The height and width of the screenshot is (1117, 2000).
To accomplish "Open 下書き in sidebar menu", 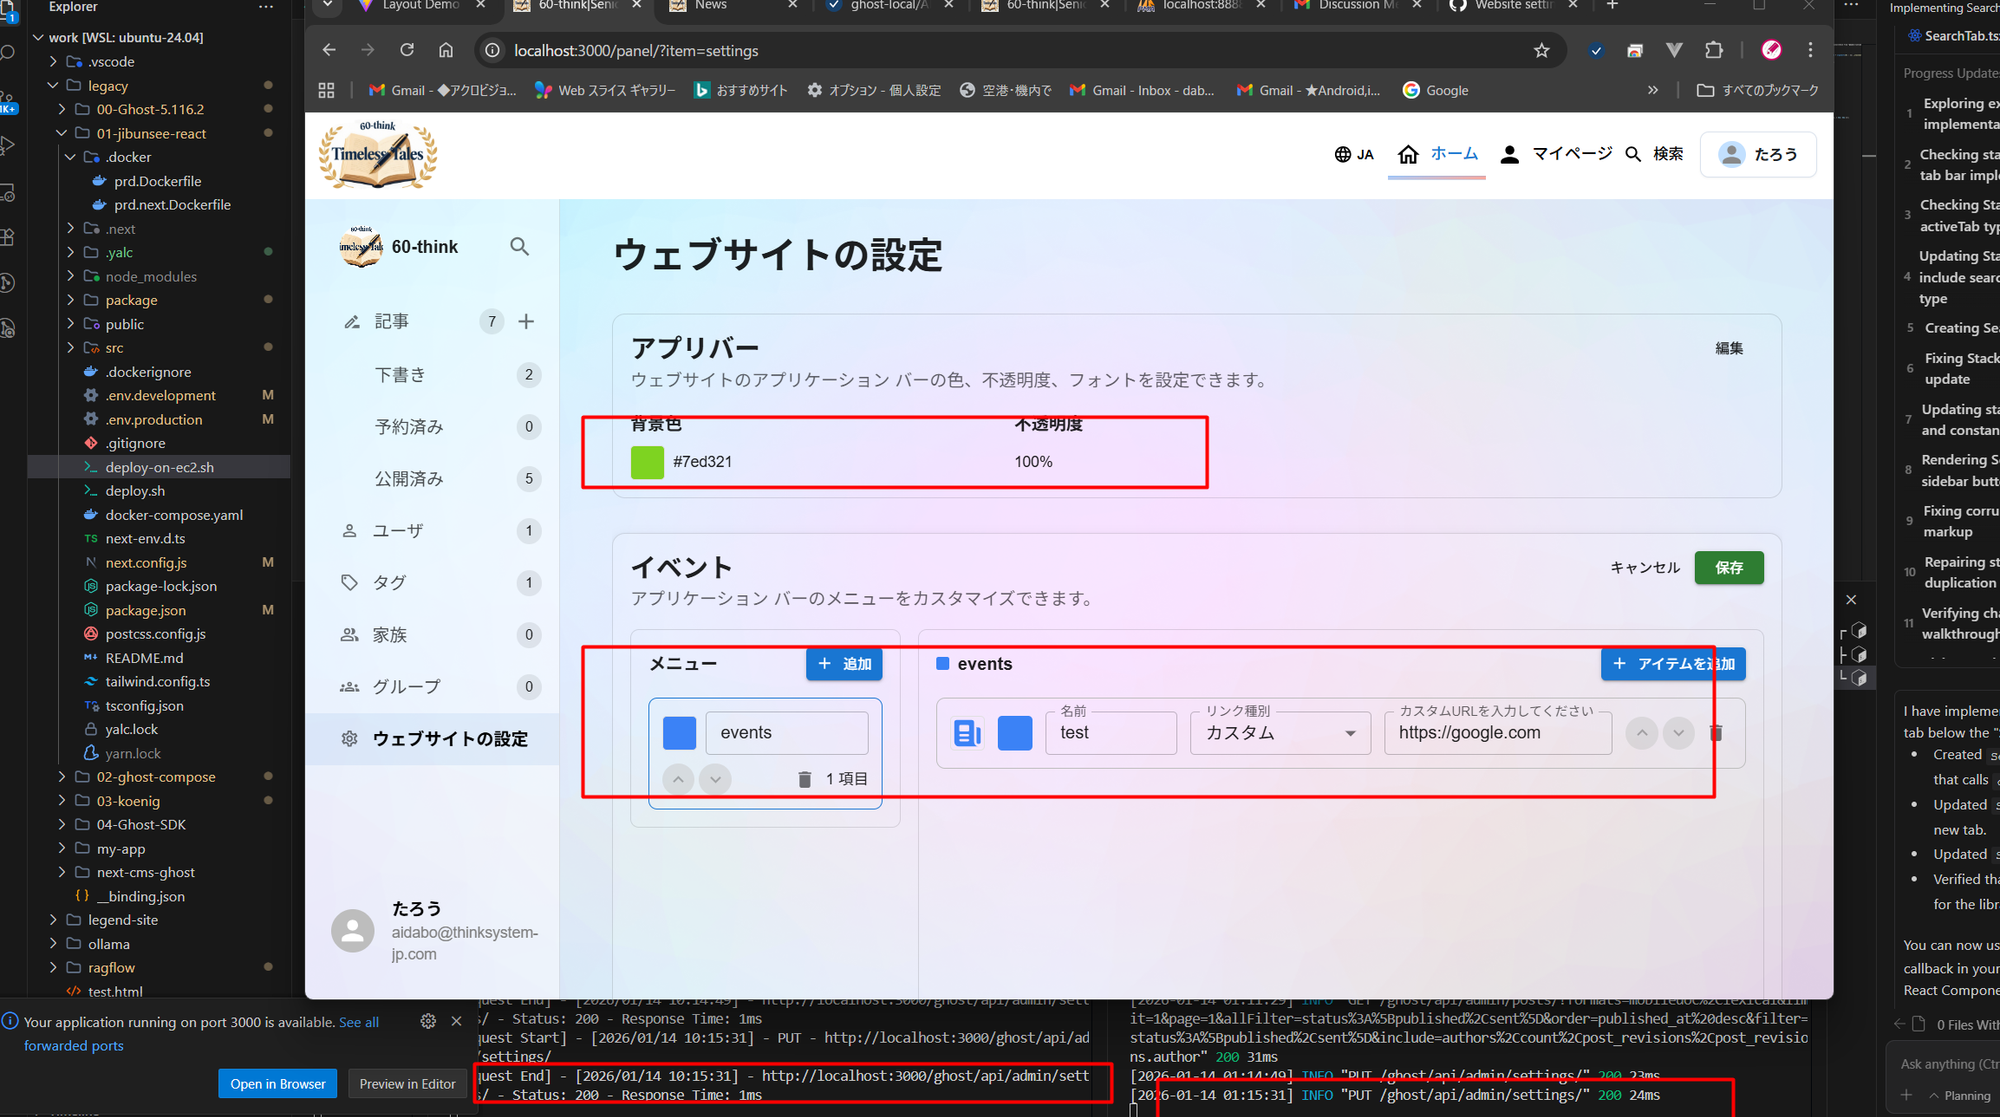I will (x=400, y=375).
